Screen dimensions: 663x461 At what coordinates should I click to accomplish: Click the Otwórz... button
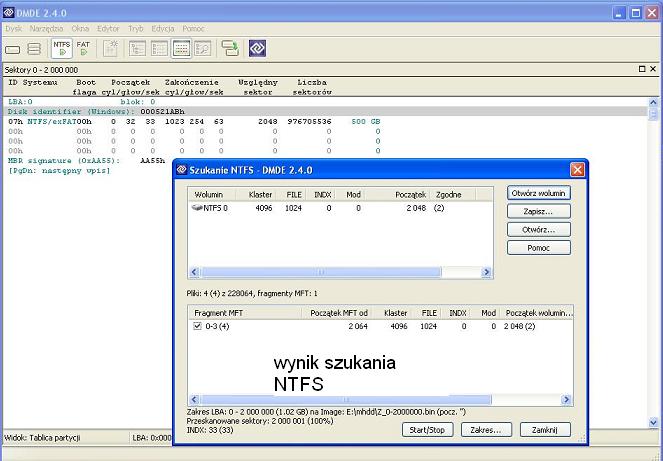tap(539, 230)
